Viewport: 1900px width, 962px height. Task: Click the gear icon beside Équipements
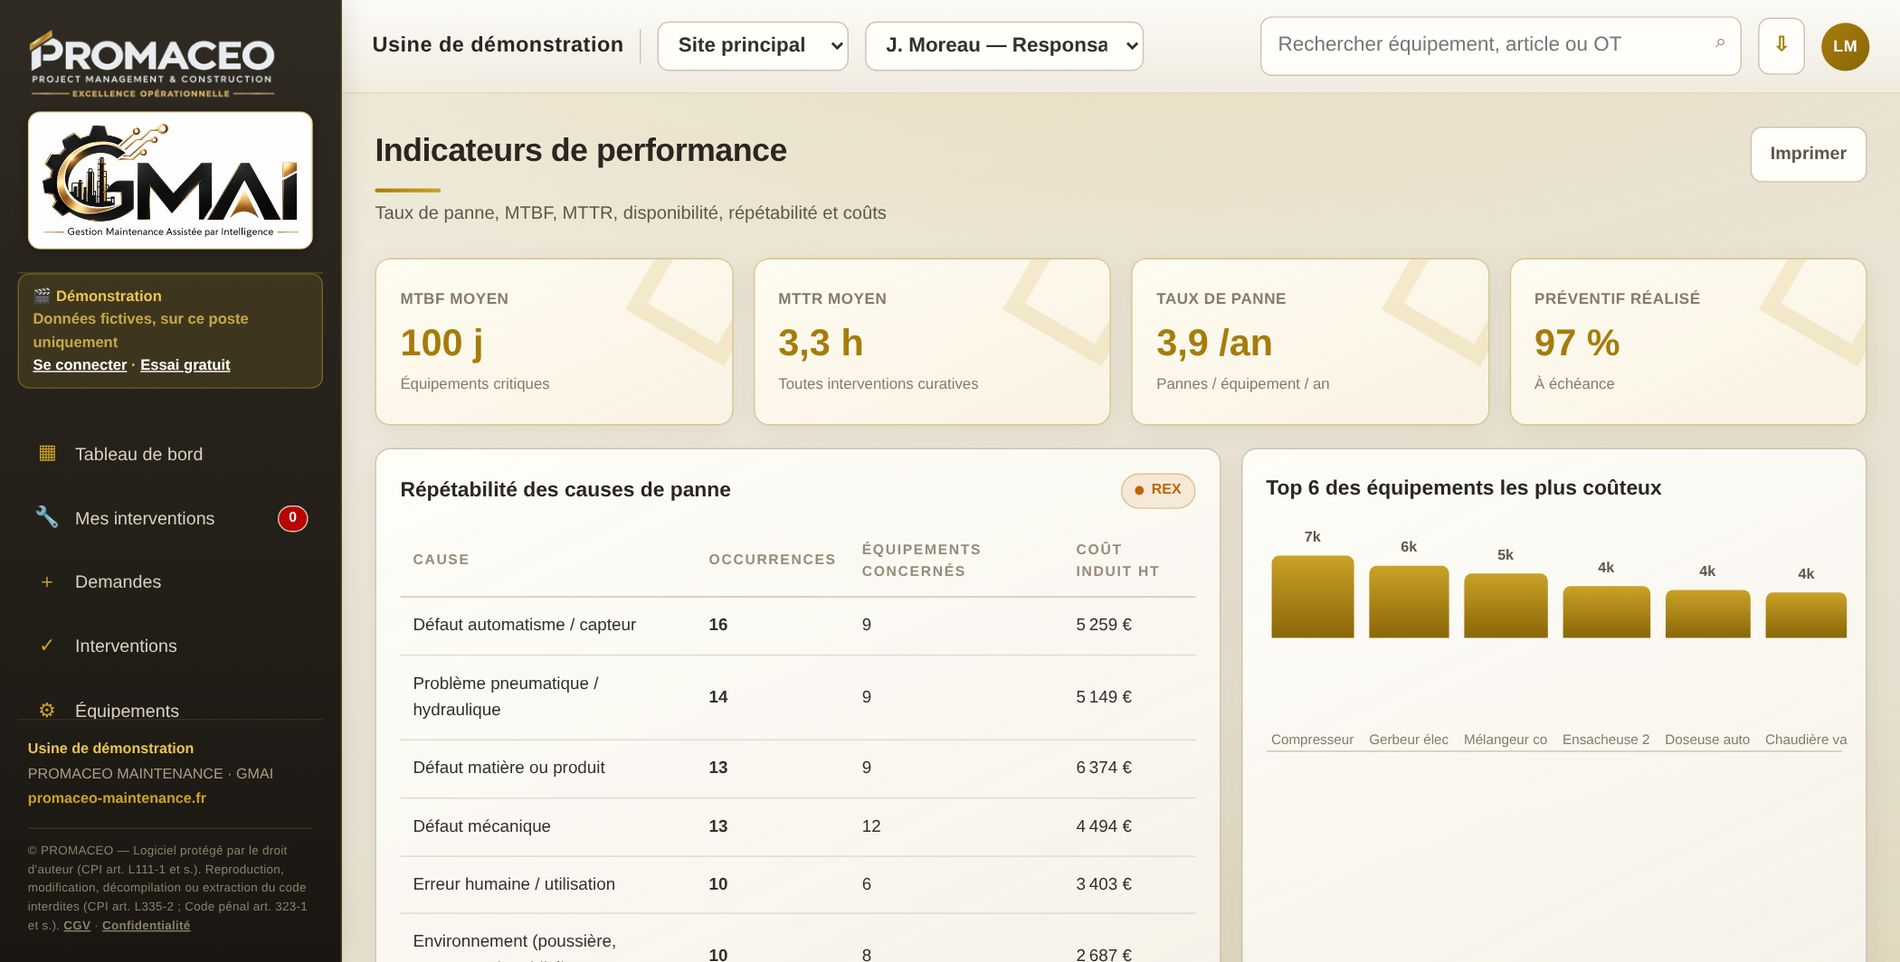point(47,710)
